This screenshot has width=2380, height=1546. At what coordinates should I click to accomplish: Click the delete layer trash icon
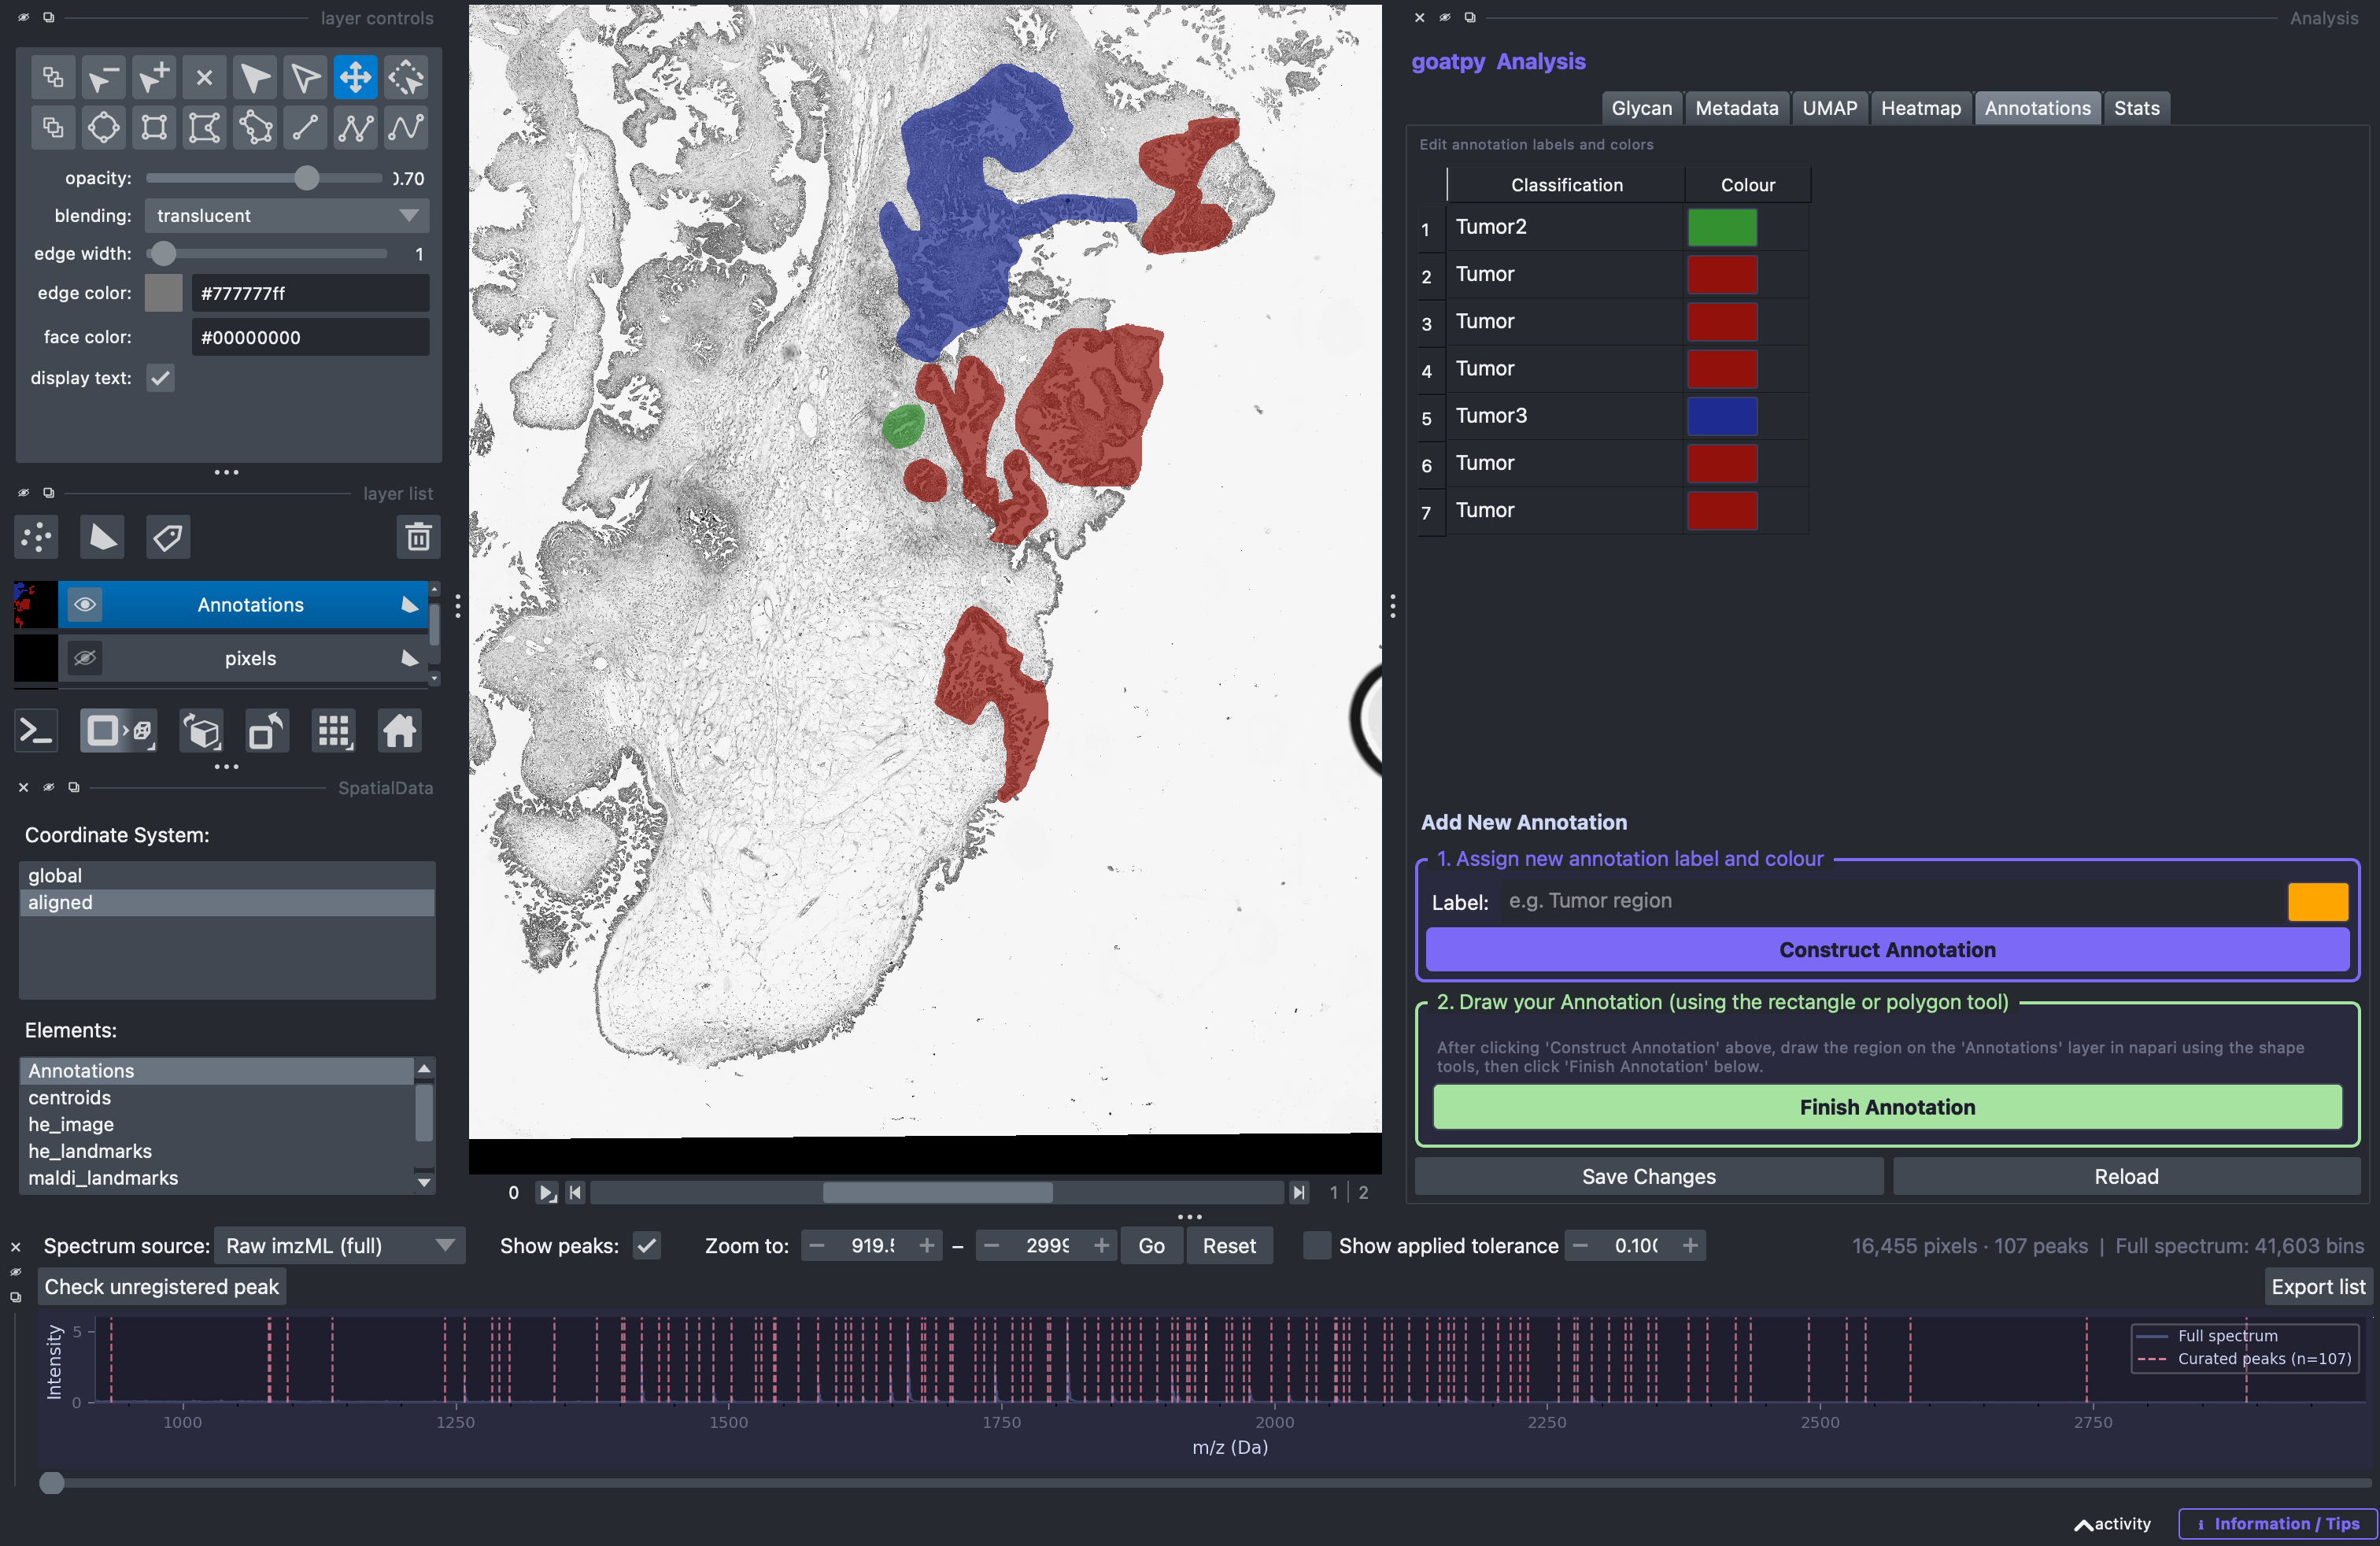click(x=418, y=537)
